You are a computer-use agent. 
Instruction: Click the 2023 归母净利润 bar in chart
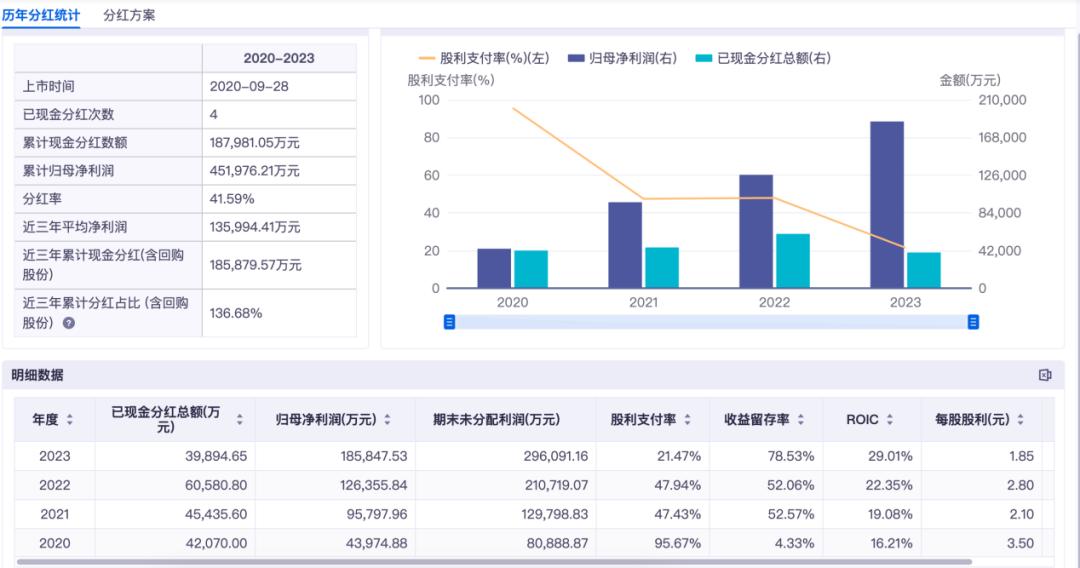[x=887, y=204]
